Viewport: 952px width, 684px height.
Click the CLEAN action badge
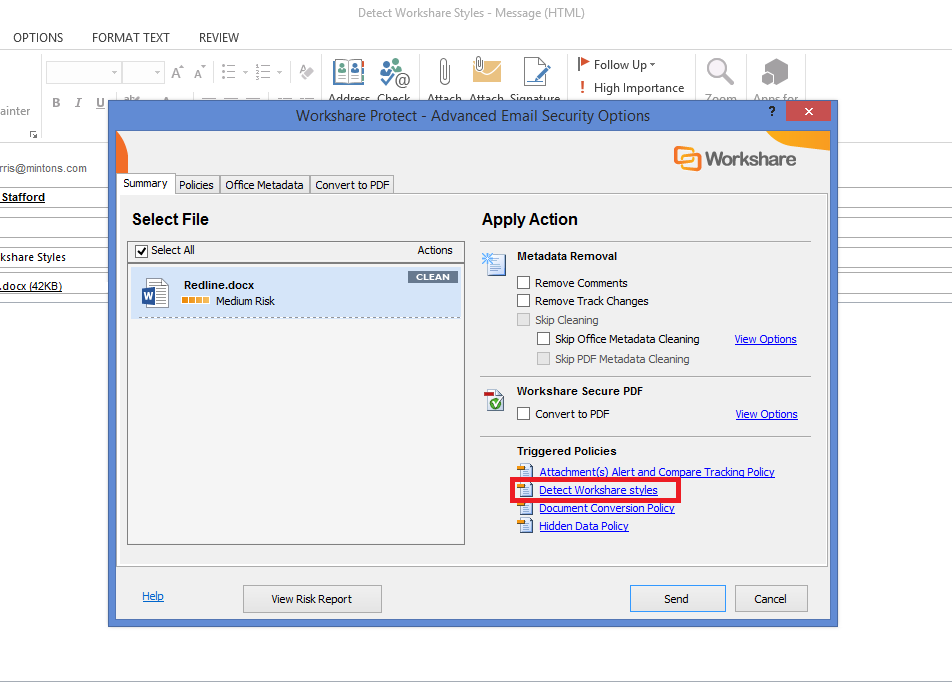coord(433,277)
